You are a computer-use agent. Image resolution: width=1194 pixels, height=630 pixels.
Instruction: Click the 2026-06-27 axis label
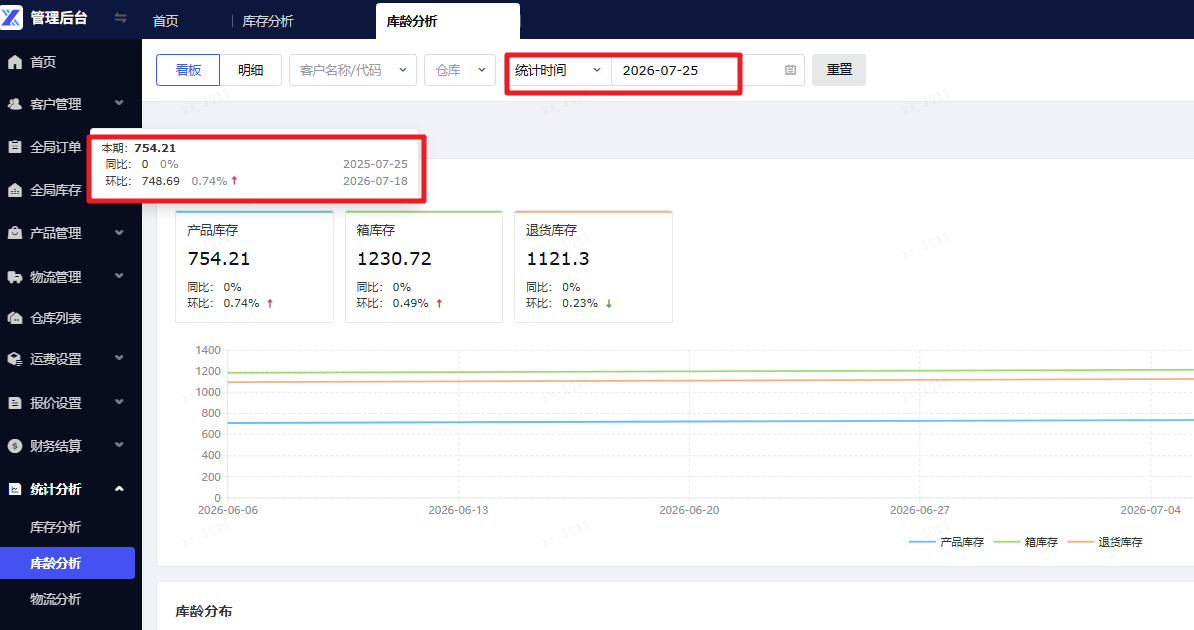tap(920, 510)
